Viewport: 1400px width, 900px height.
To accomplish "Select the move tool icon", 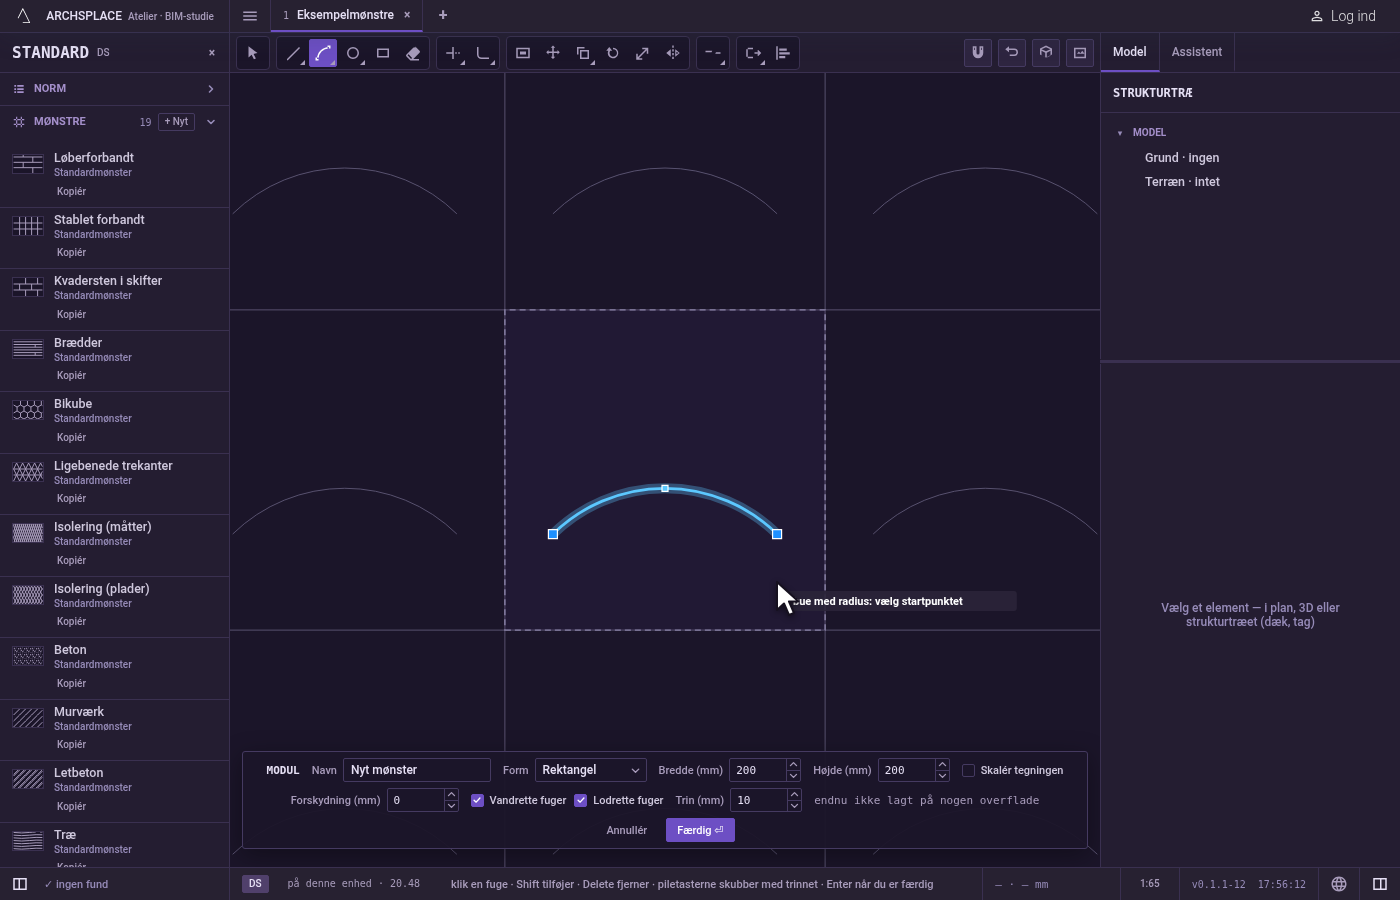I will 553,53.
